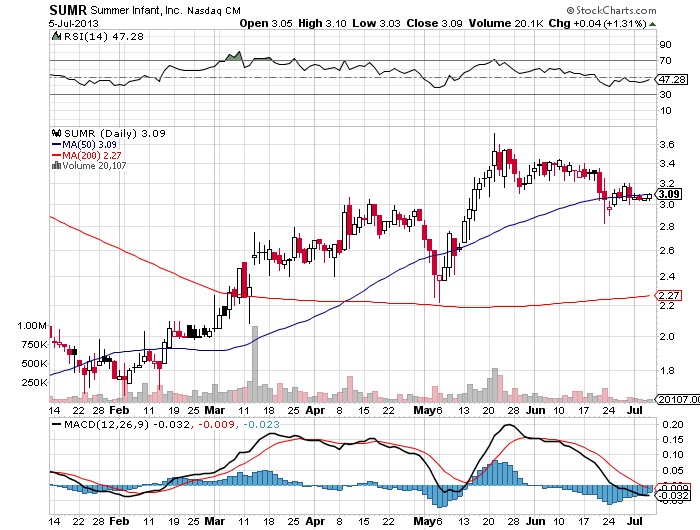Click the MACD(12,26,9) -0.032 legend text
Screen dimensions: 700x530
(127, 424)
